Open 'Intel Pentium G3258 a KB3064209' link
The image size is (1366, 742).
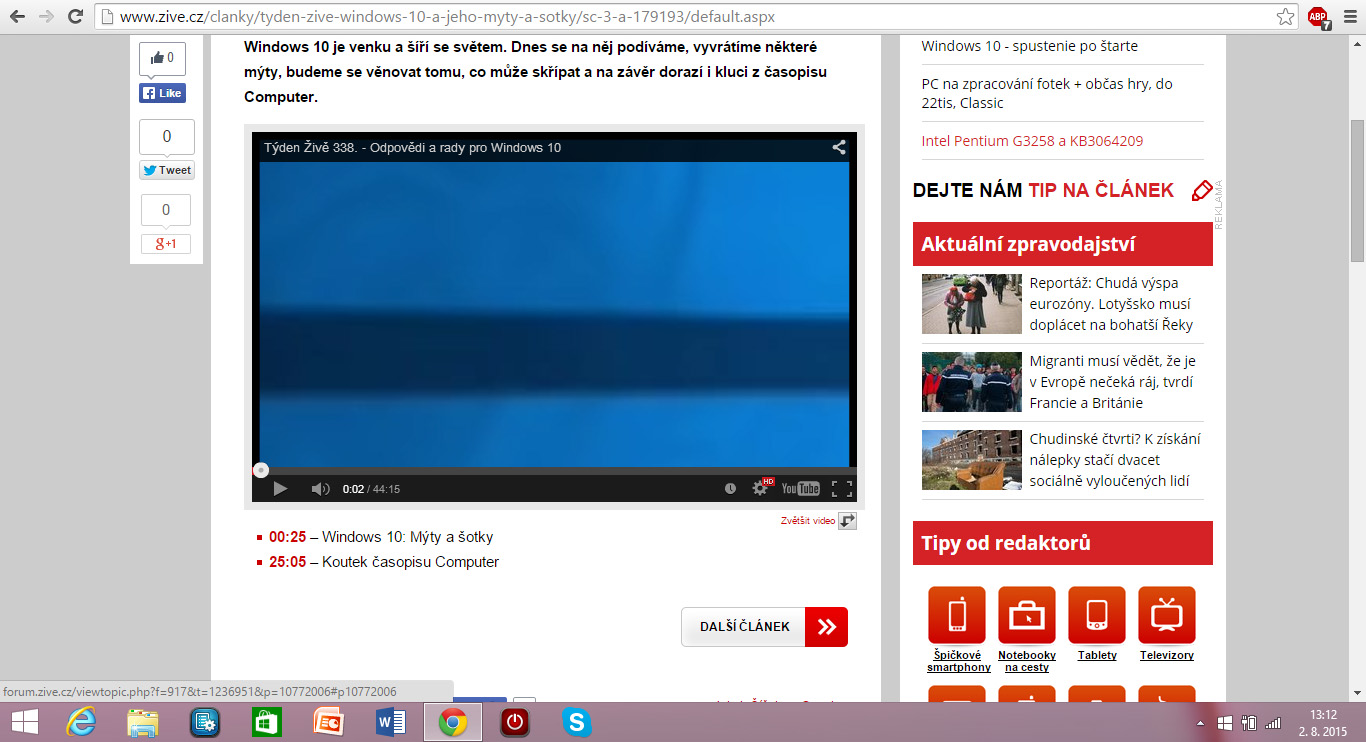click(1032, 141)
